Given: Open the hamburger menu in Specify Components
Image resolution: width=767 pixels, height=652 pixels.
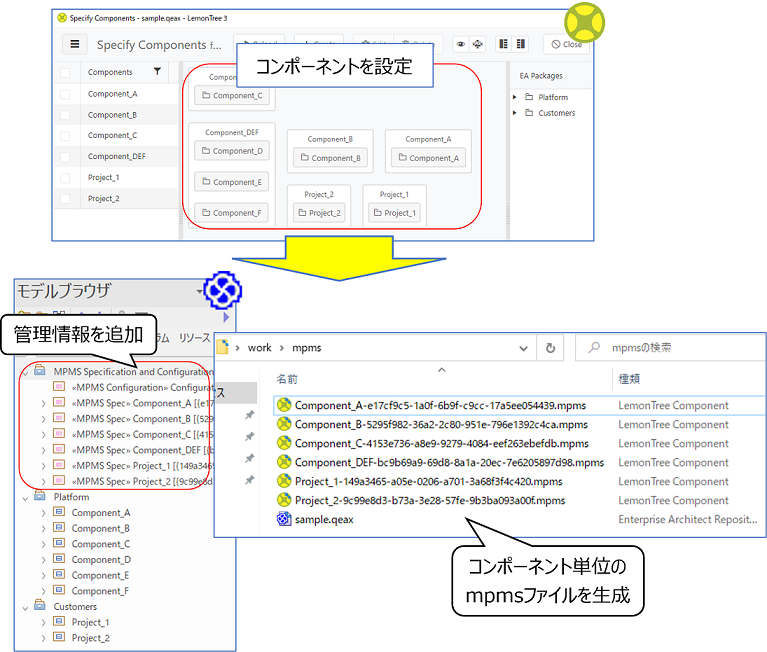Looking at the screenshot, I should (75, 44).
